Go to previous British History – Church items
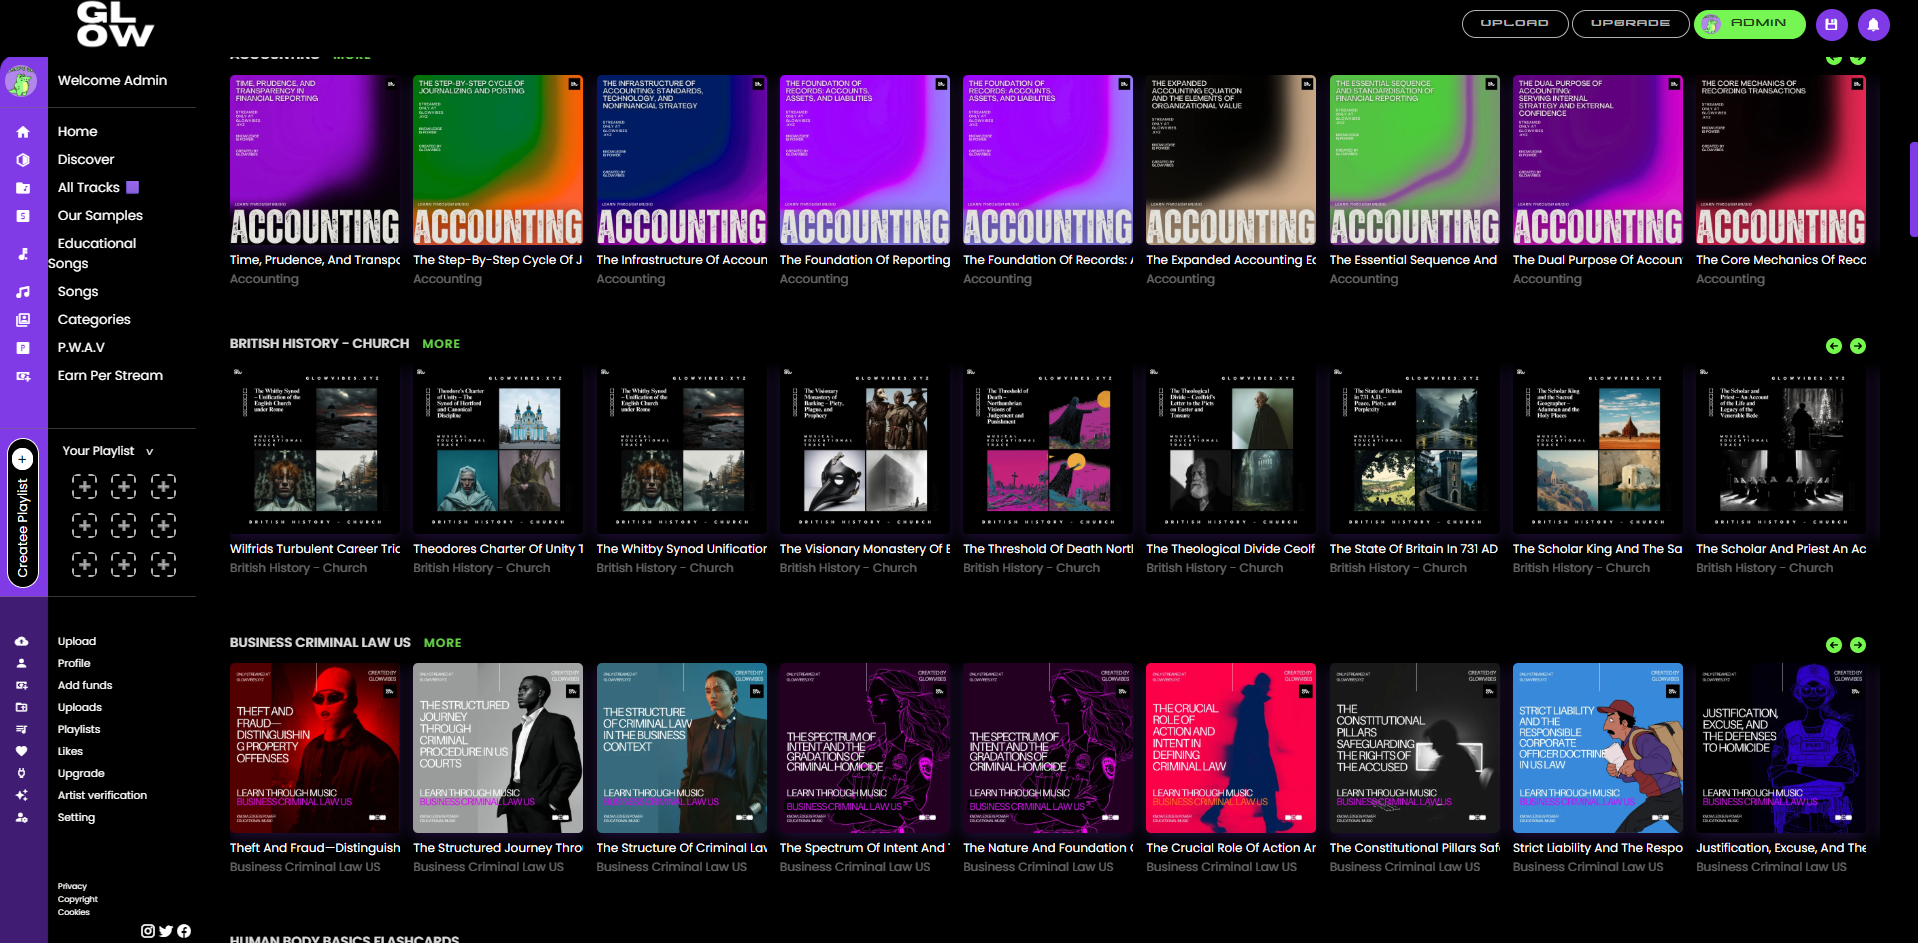Screen dimensions: 1918x943 [1834, 346]
